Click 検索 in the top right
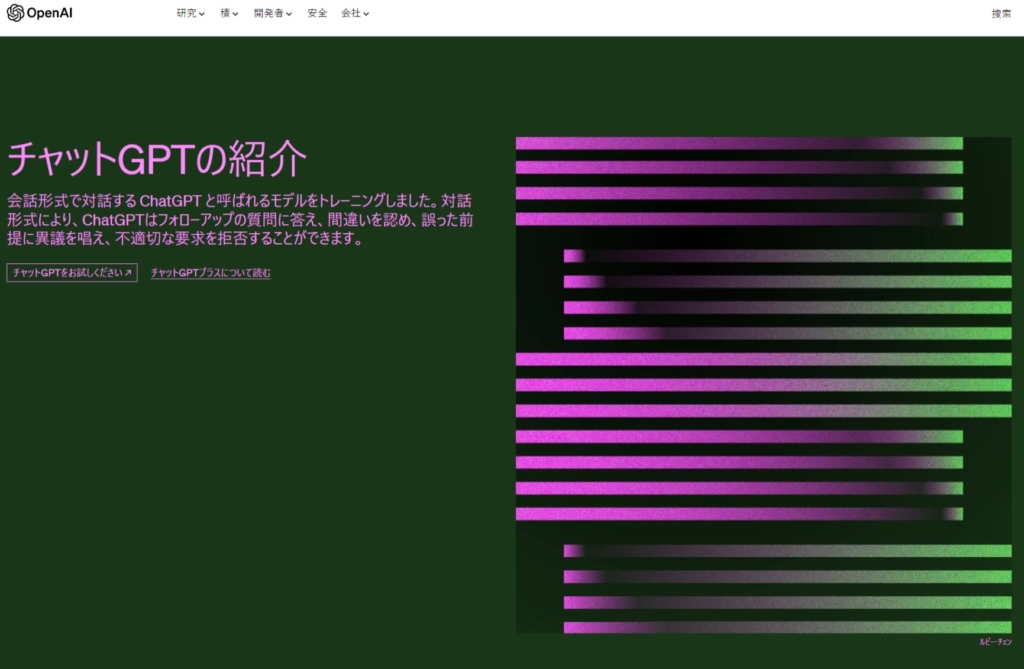Image resolution: width=1024 pixels, height=669 pixels. 1001,13
